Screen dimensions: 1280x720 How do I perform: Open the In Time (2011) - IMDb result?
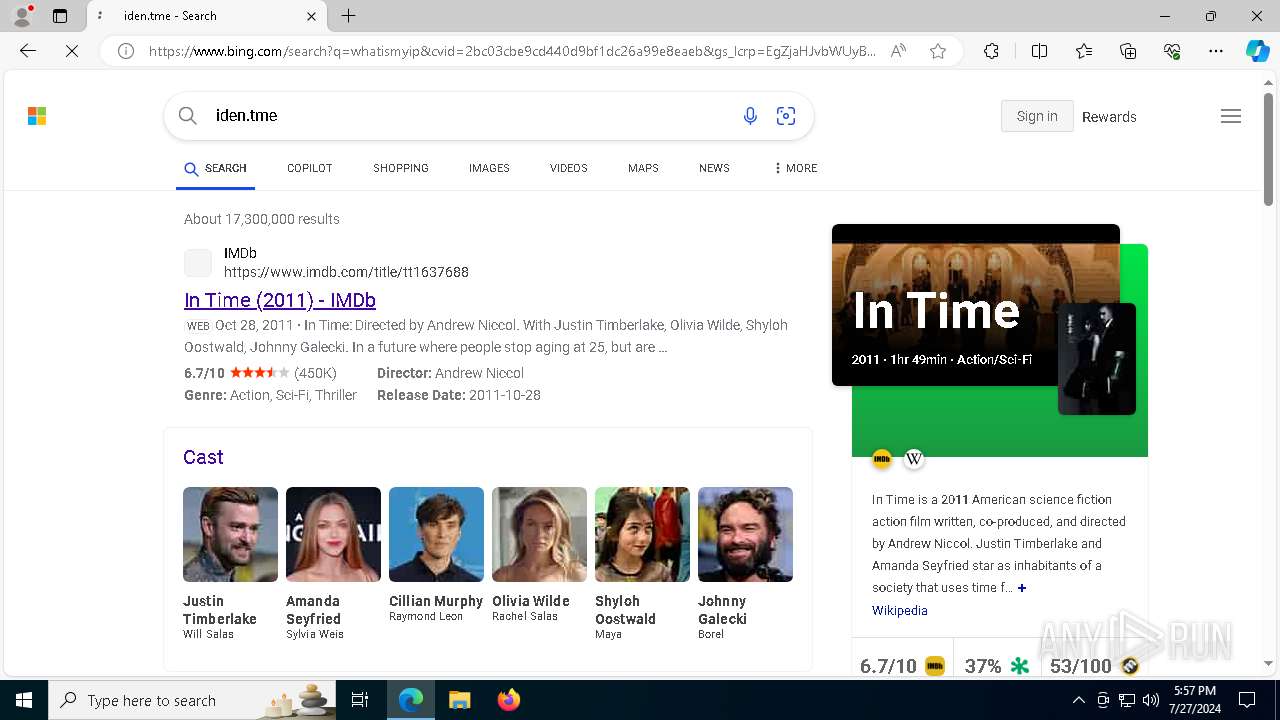point(280,300)
